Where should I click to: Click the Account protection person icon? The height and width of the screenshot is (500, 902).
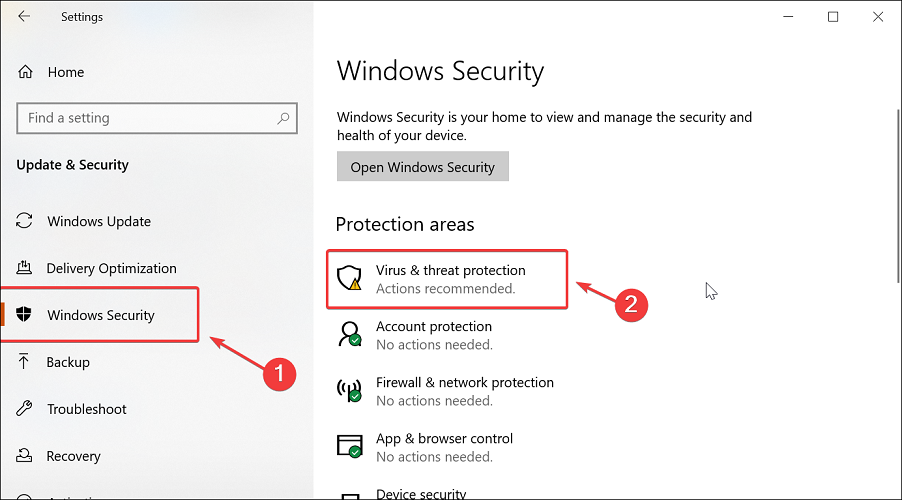(x=349, y=334)
